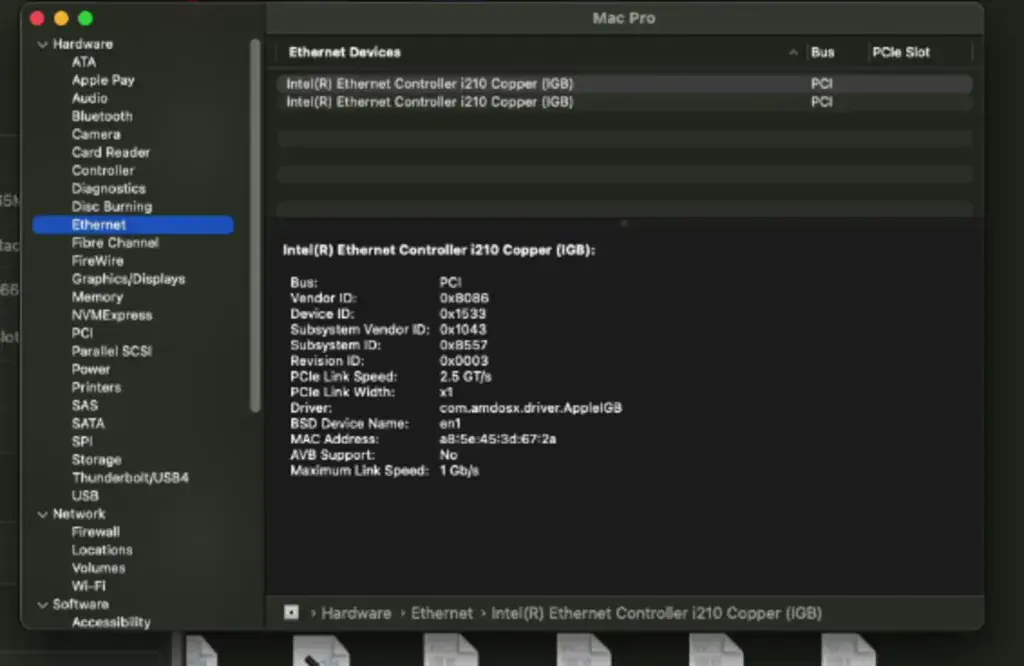
Task: Click Ethernet in the bottom path bar
Action: [441, 613]
